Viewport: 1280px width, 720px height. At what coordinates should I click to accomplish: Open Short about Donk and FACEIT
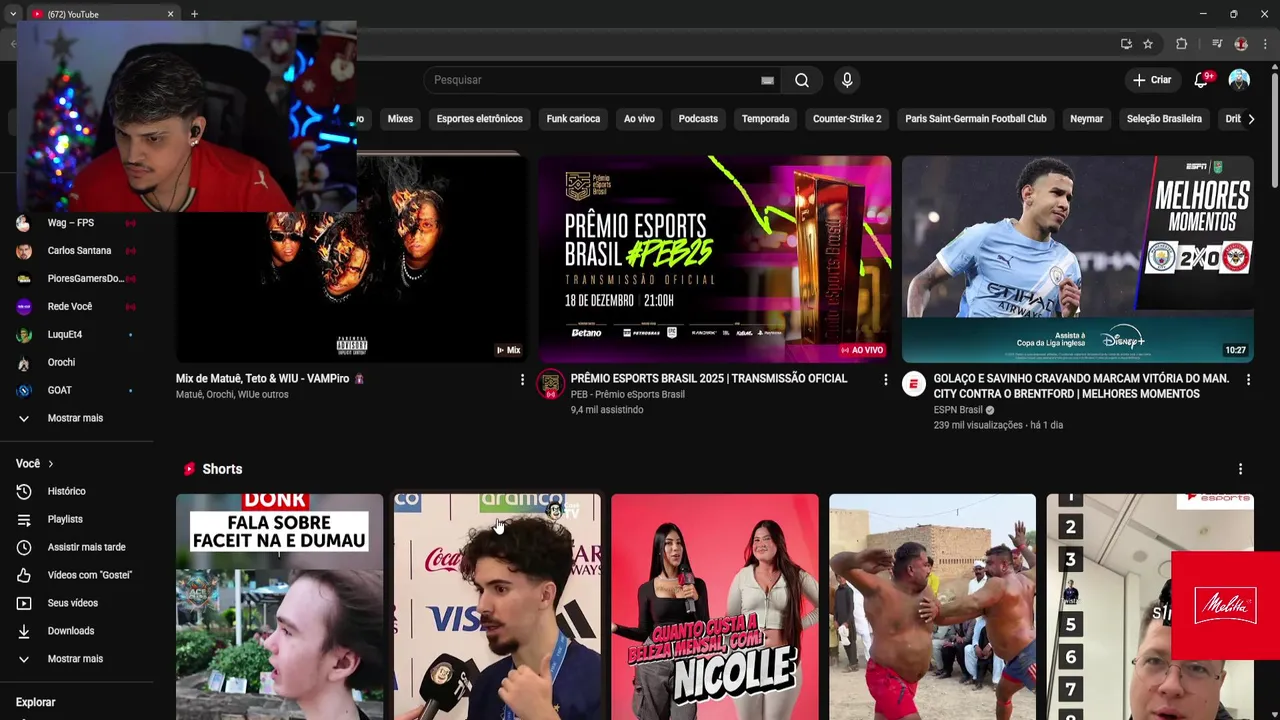pyautogui.click(x=279, y=606)
